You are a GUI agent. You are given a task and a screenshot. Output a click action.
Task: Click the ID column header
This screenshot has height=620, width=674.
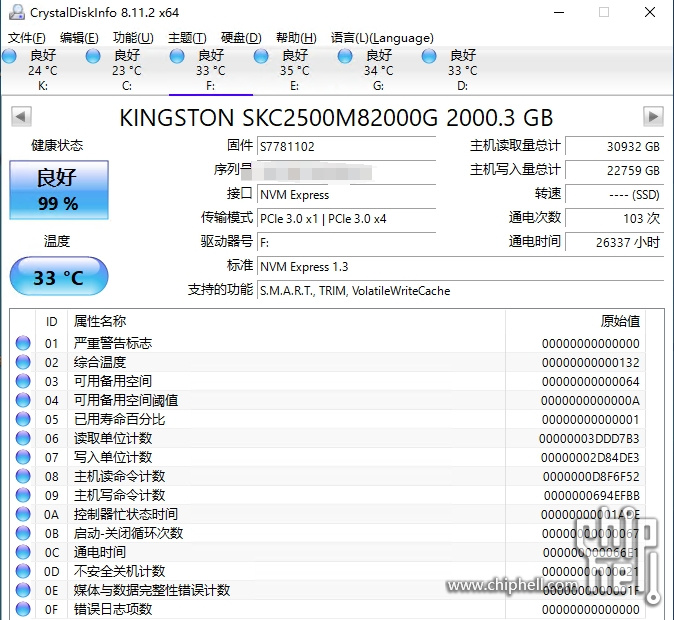tap(51, 321)
